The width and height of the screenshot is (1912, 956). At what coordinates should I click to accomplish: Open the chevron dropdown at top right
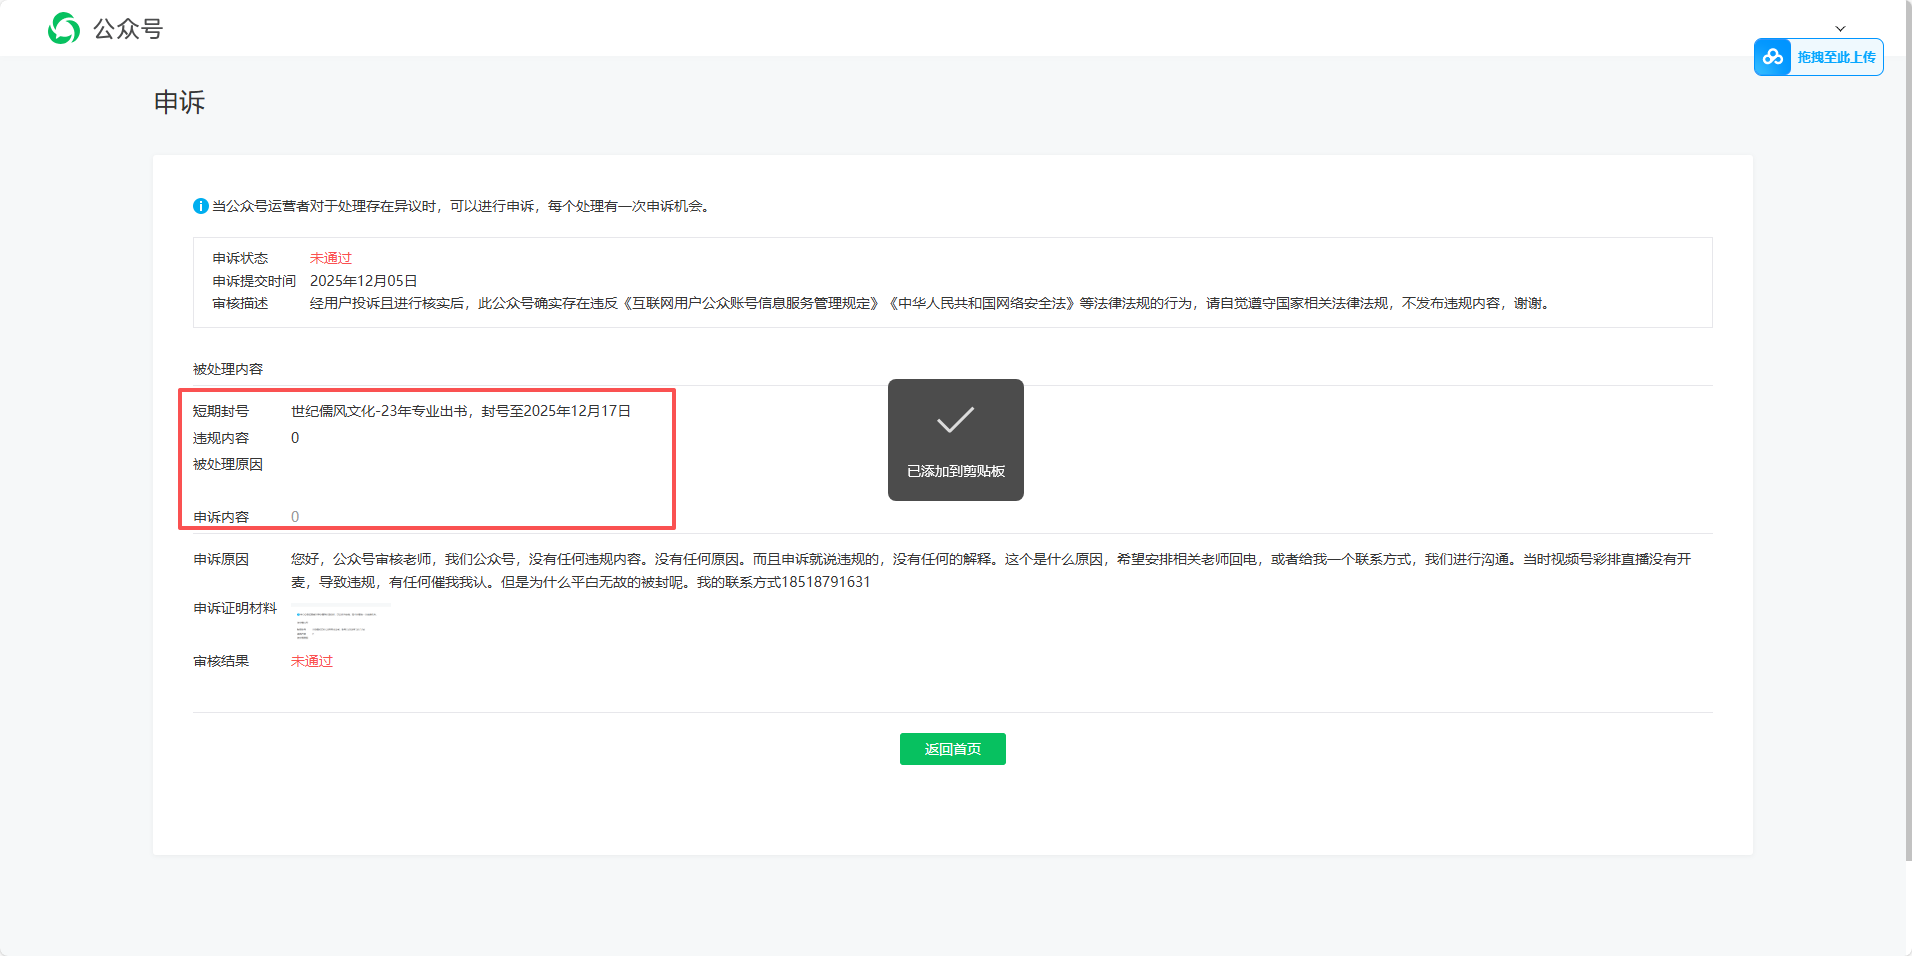point(1841,28)
